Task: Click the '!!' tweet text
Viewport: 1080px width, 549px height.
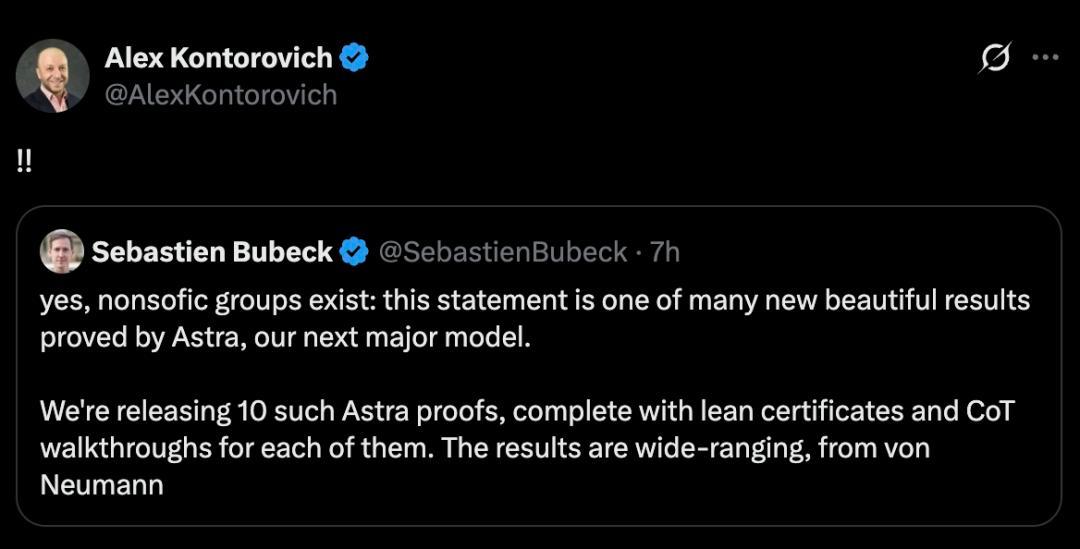Action: (23, 163)
